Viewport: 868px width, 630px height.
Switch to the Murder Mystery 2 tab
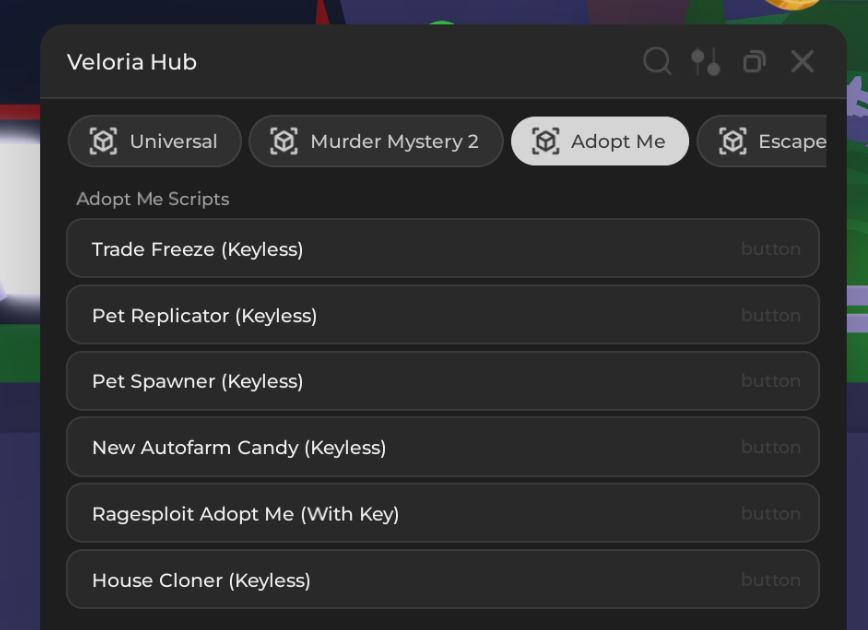tap(376, 141)
